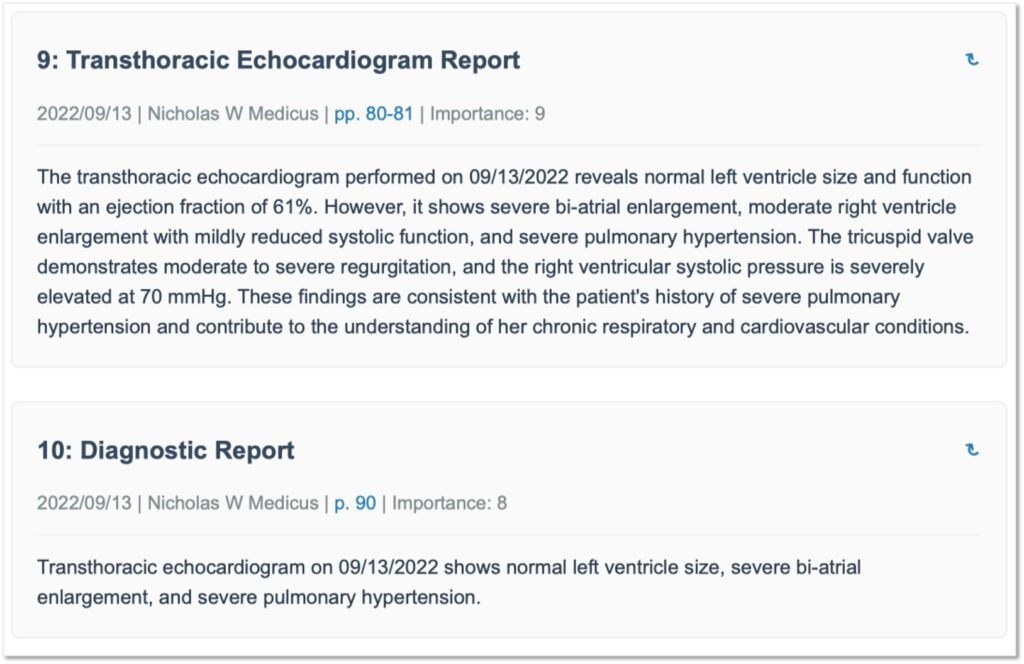Click the "Importance: 8" label
This screenshot has width=1024, height=664.
[449, 503]
